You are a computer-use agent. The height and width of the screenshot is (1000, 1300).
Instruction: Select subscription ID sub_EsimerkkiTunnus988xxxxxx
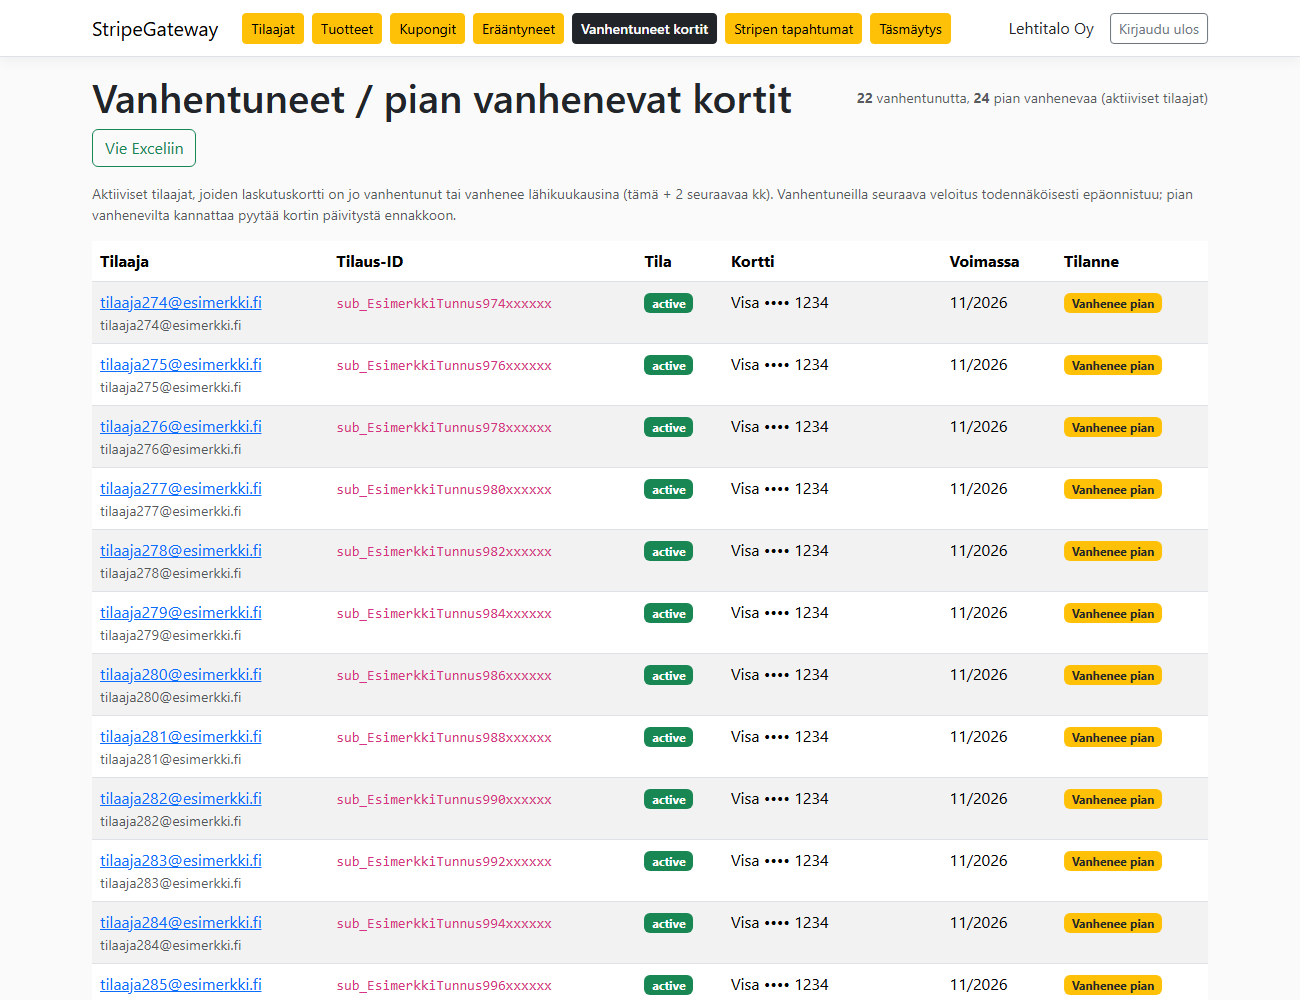[x=444, y=738]
